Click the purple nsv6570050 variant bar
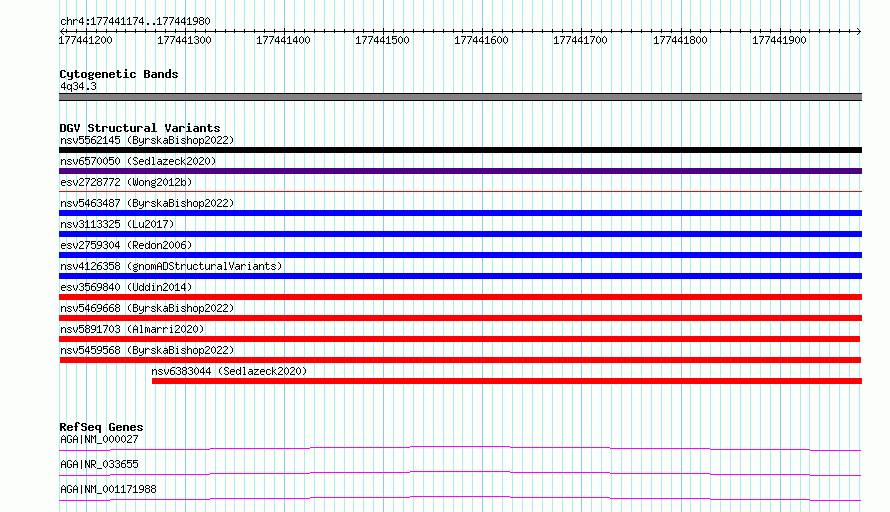 pyautogui.click(x=460, y=171)
